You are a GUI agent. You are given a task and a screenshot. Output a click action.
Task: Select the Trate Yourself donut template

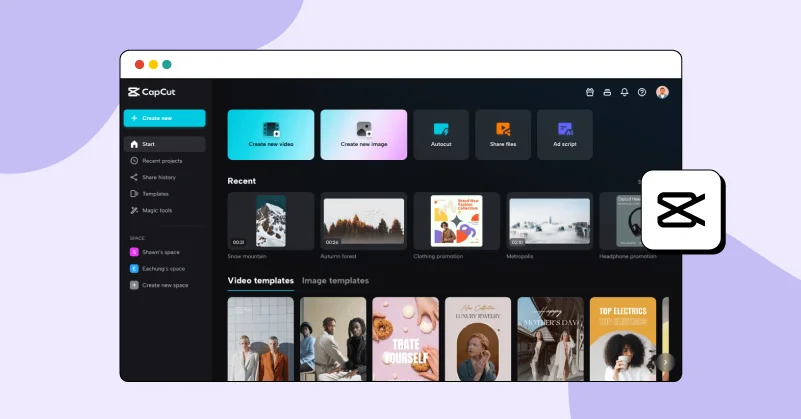tap(406, 339)
